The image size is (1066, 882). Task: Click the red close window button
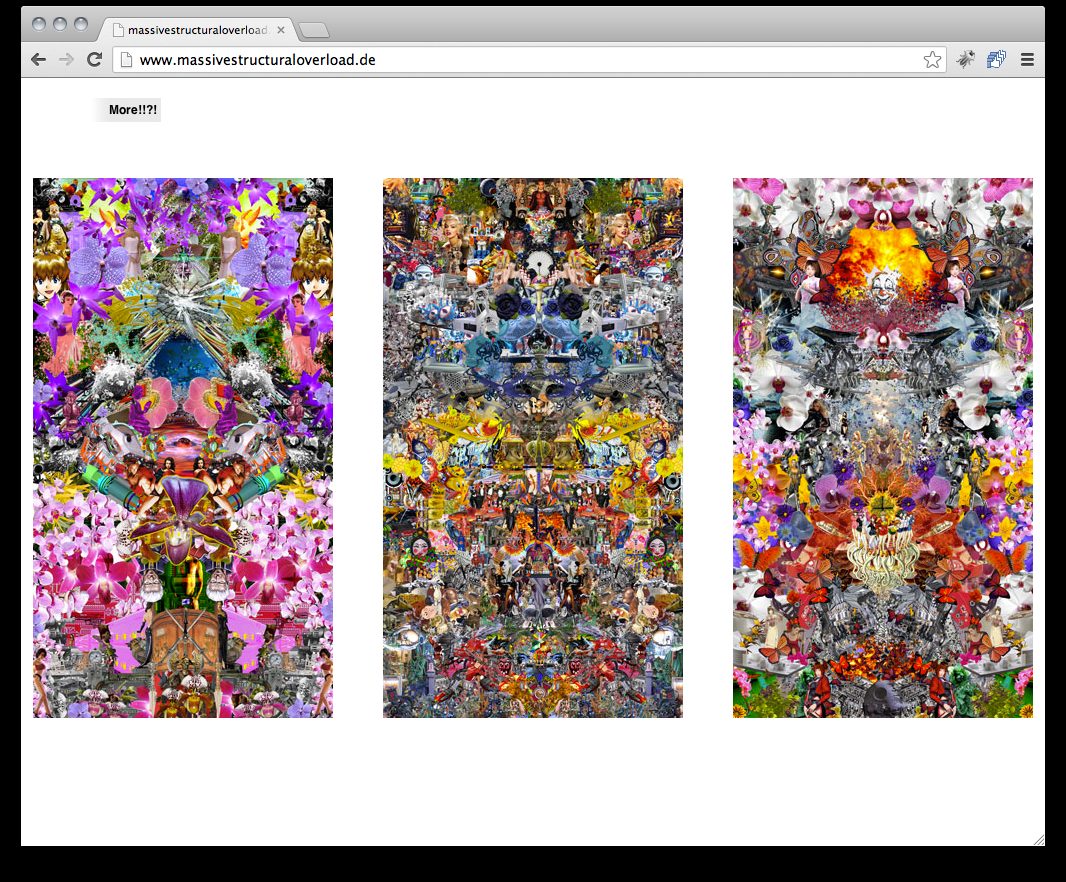tap(39, 24)
